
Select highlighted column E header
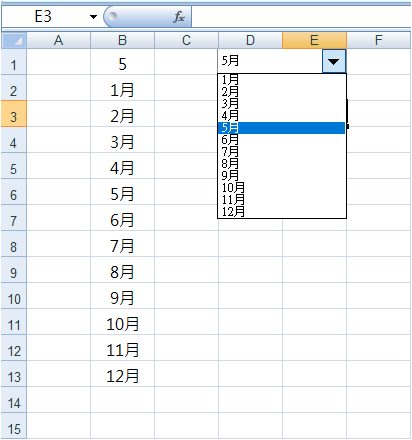point(314,41)
